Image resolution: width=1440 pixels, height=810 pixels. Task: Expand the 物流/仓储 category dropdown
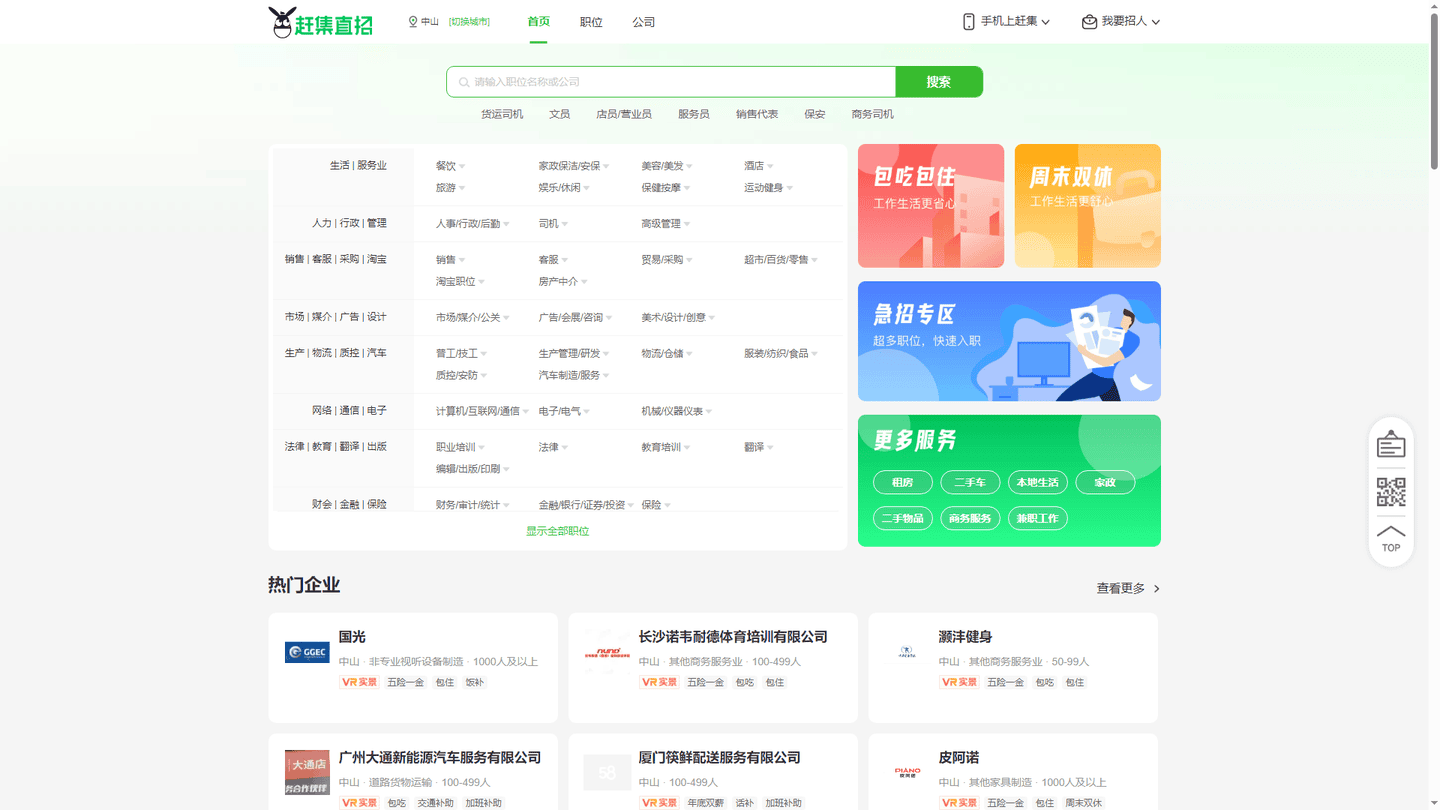coord(689,354)
